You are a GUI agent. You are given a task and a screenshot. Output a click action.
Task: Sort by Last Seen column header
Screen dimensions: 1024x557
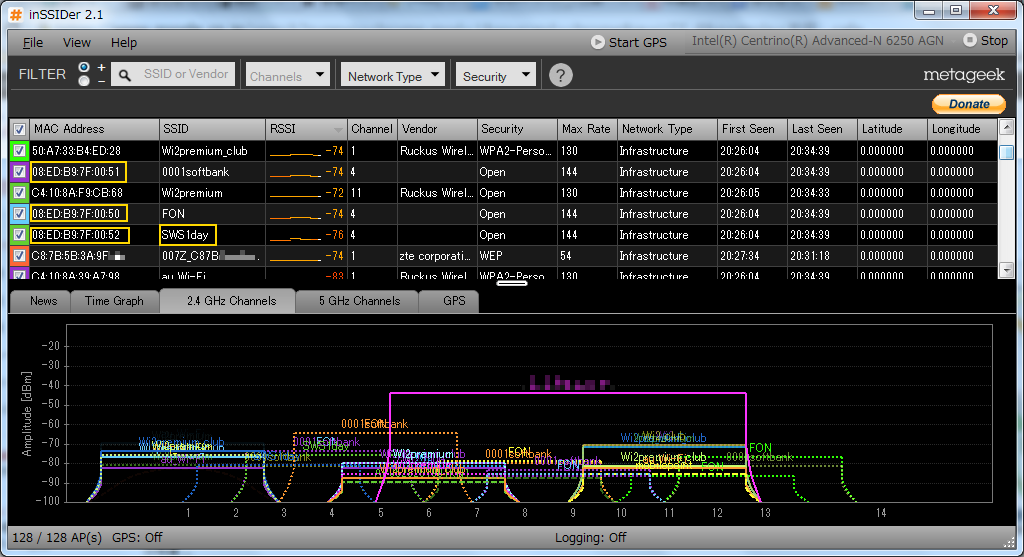coord(822,129)
